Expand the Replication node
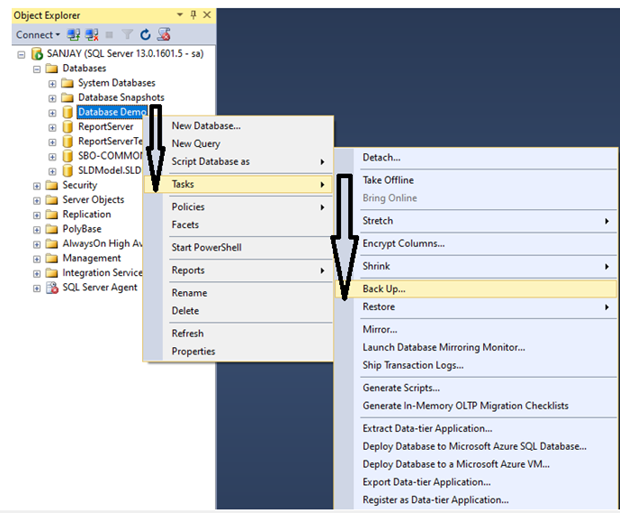This screenshot has height=513, width=620. click(x=37, y=215)
